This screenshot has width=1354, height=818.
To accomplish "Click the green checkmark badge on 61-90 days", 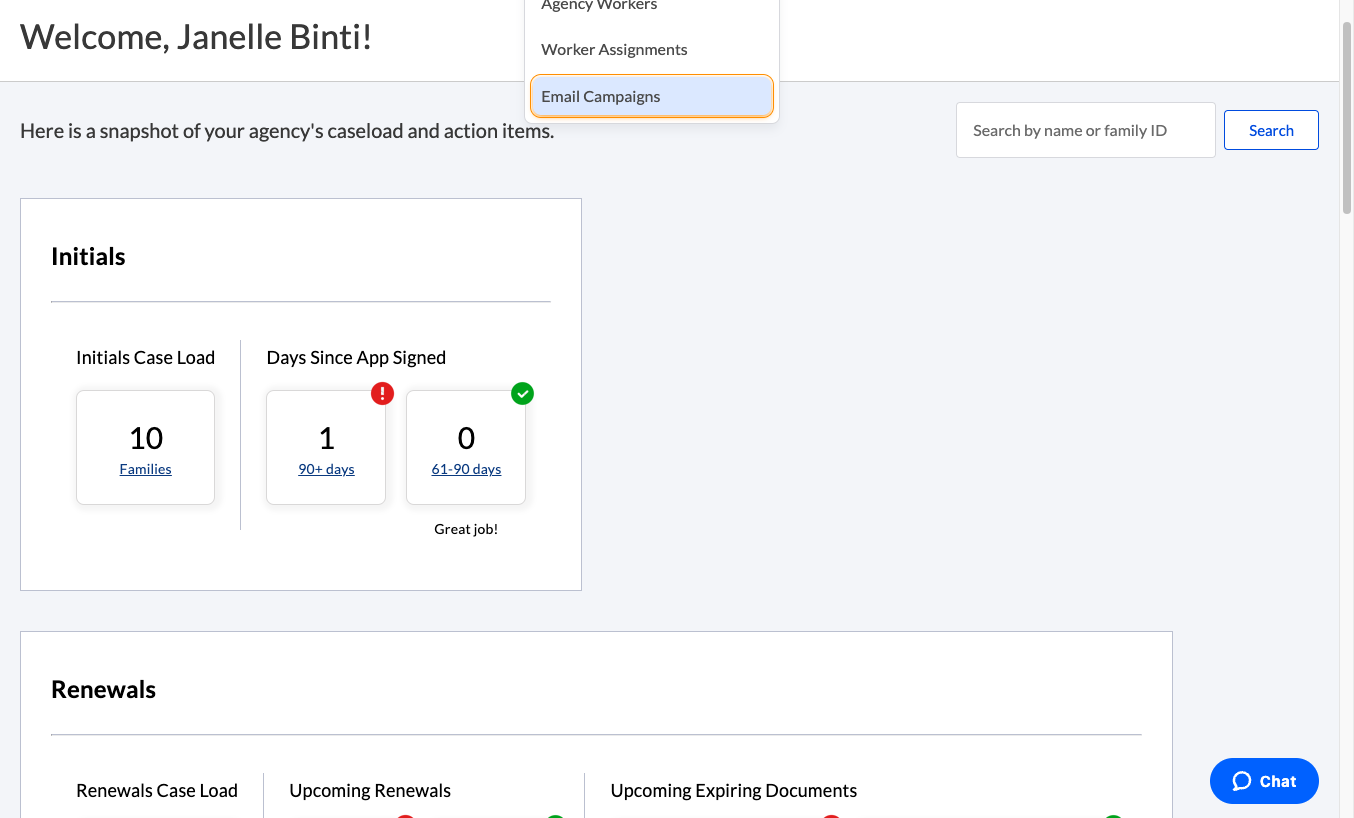I will pyautogui.click(x=522, y=393).
